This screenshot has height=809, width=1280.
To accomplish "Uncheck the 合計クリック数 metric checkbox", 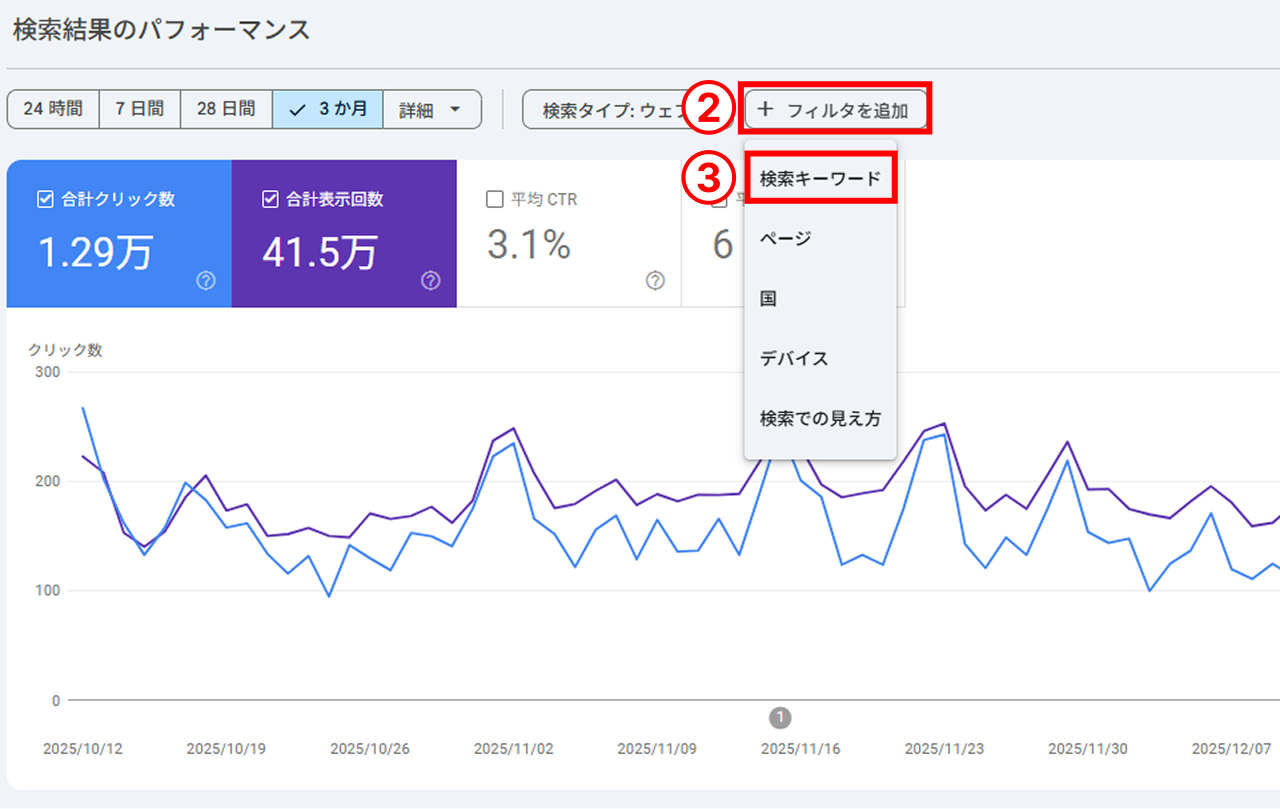I will [x=44, y=199].
